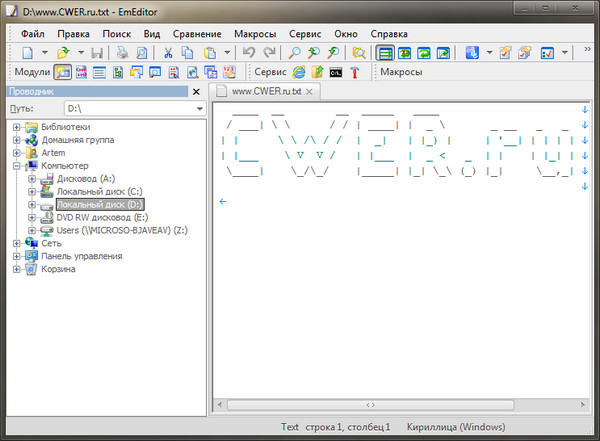
Task: Expand the Библиотеки tree node
Action: pyautogui.click(x=17, y=127)
